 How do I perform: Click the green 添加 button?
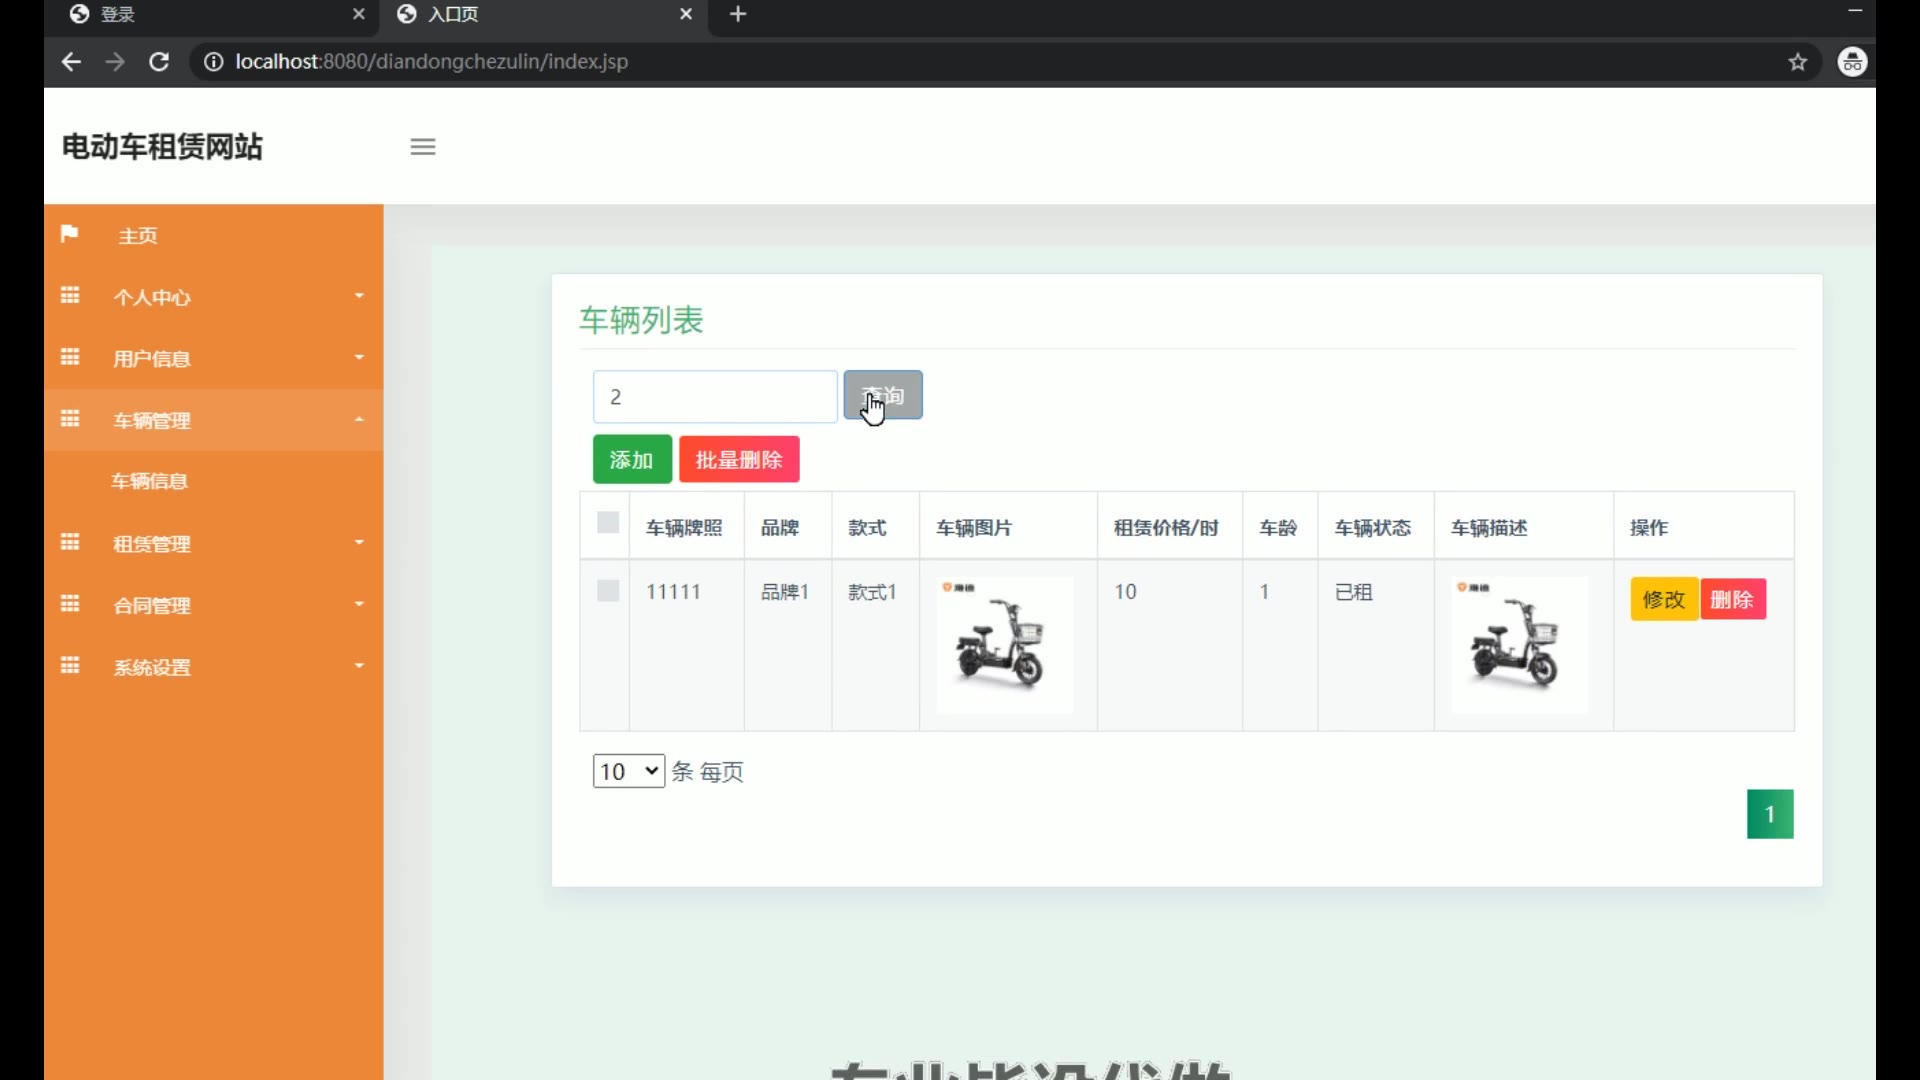click(x=632, y=460)
